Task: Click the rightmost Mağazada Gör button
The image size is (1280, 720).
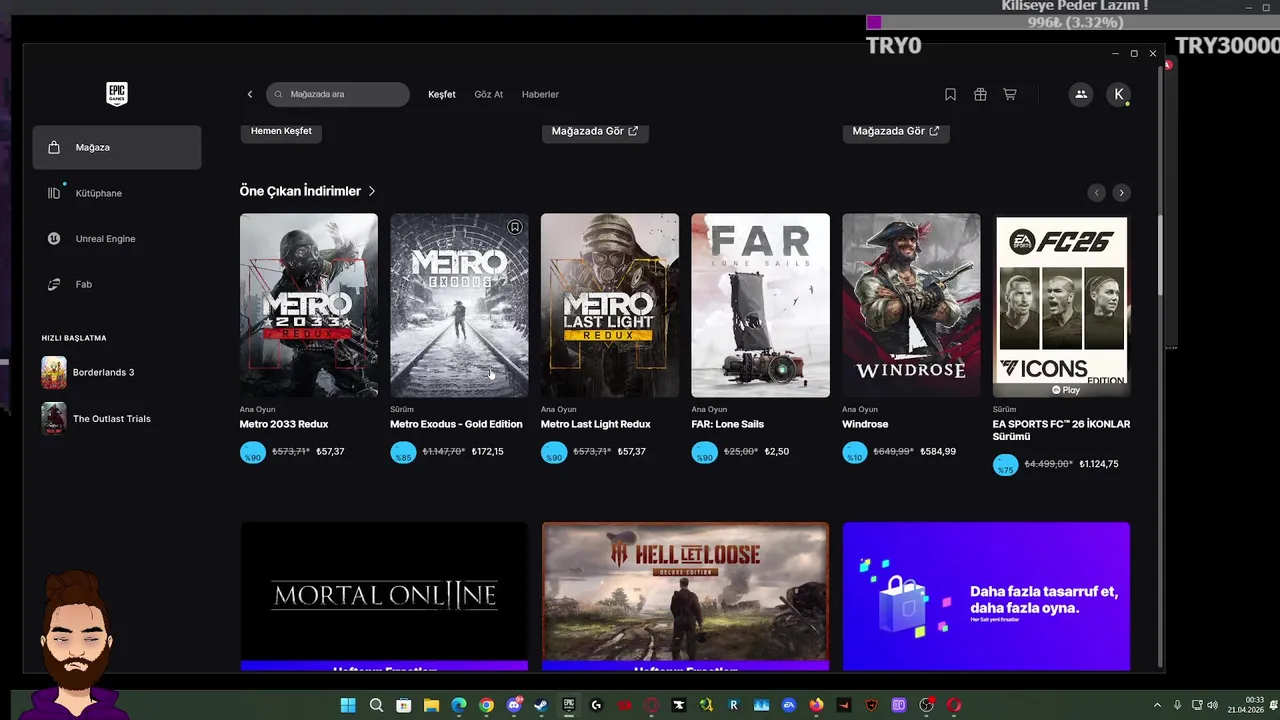Action: (x=896, y=131)
